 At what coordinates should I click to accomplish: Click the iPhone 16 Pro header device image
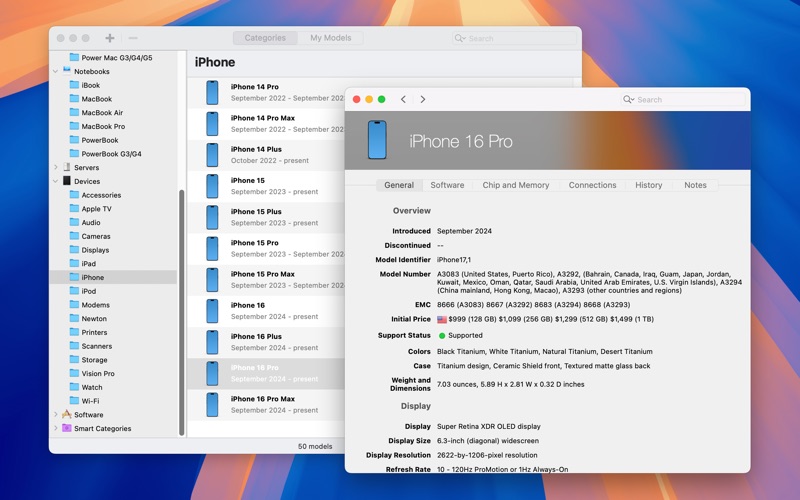point(377,140)
